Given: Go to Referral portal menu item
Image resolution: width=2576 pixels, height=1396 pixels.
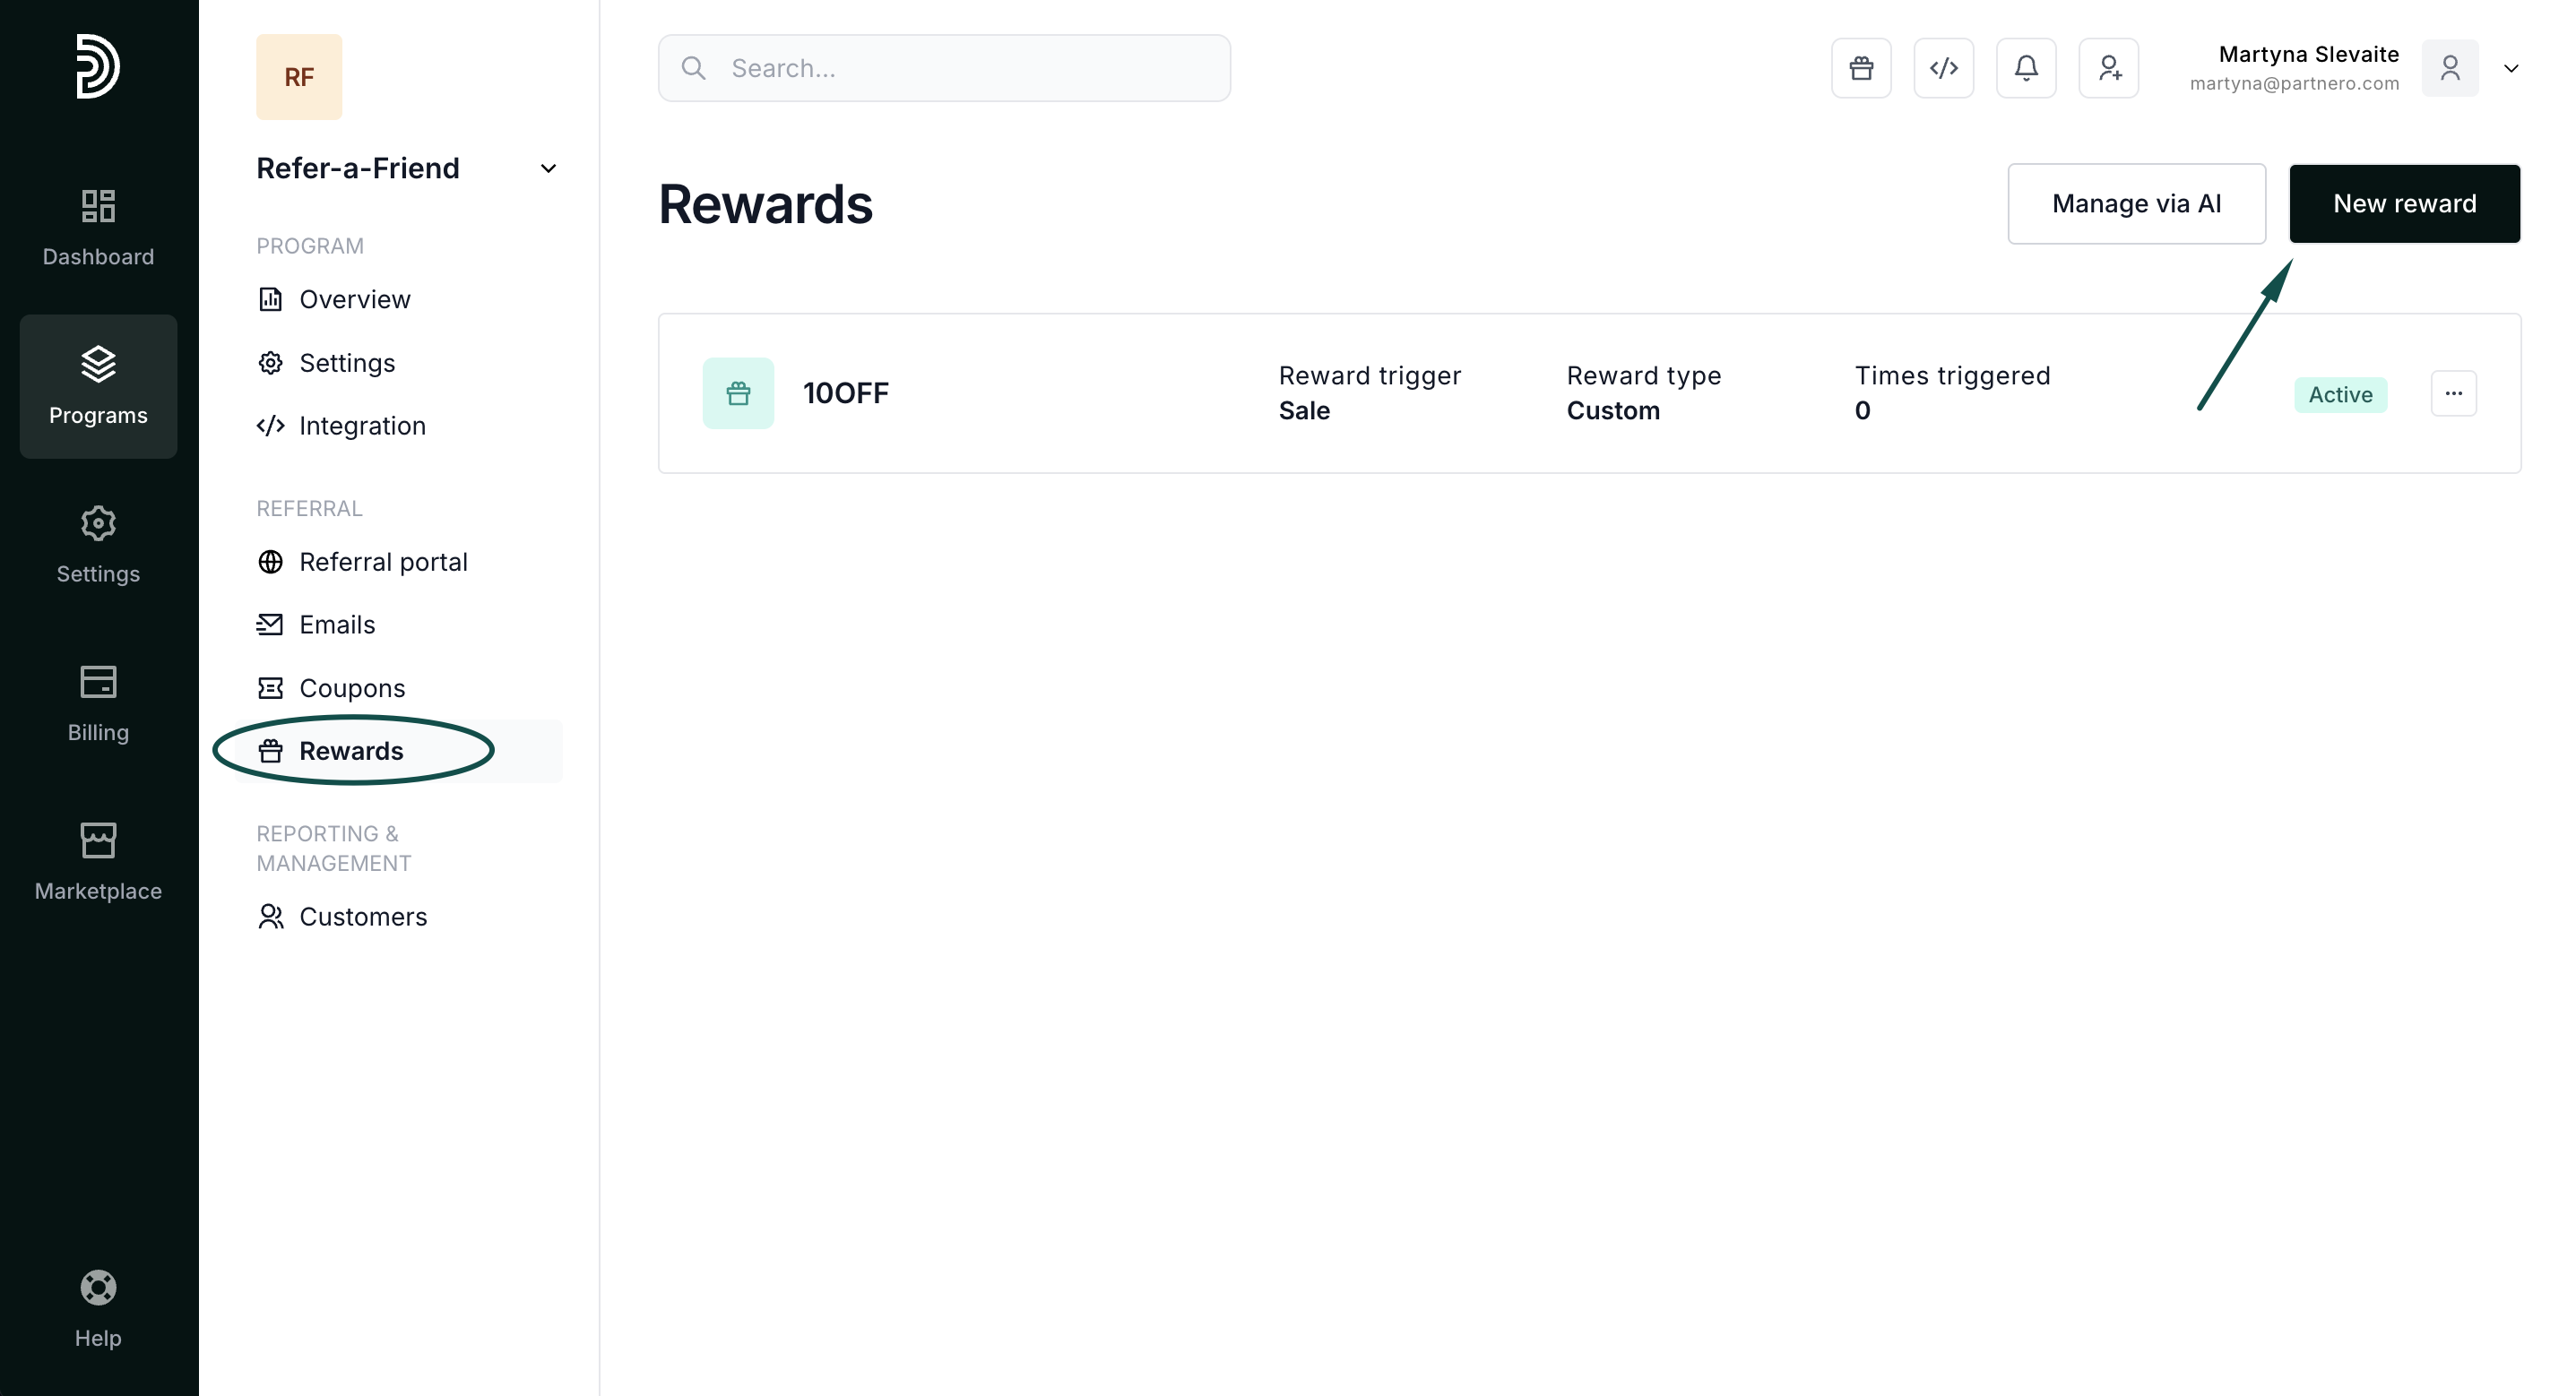Looking at the screenshot, I should pos(383,562).
